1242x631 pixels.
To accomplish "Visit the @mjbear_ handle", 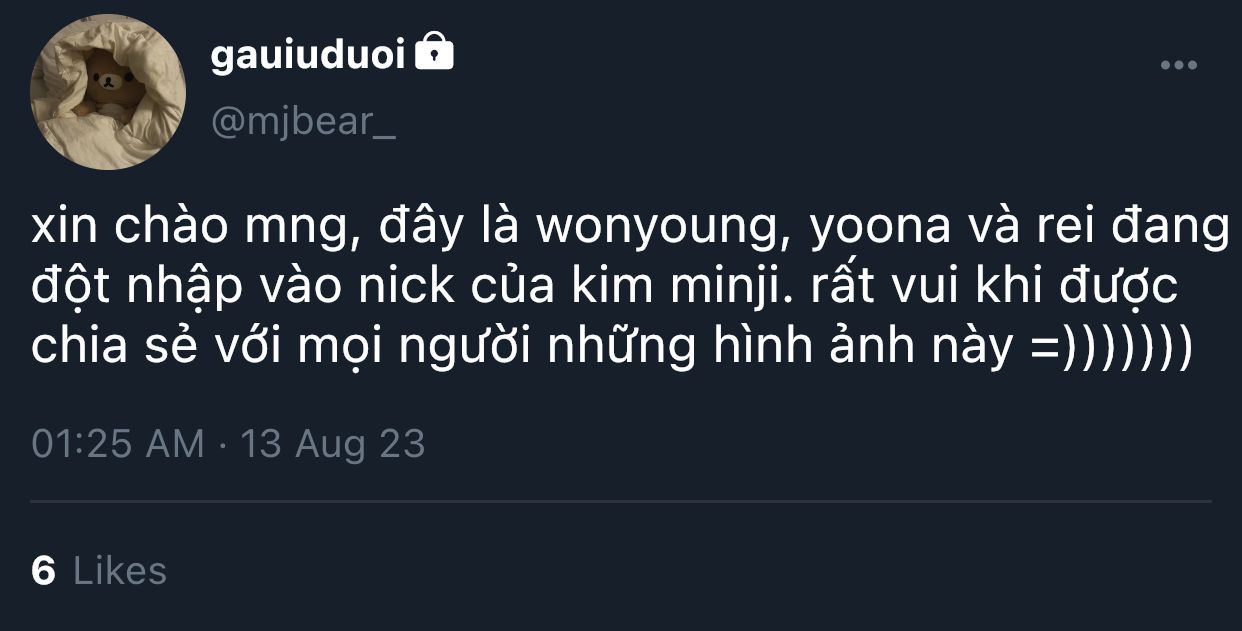I will click(303, 123).
